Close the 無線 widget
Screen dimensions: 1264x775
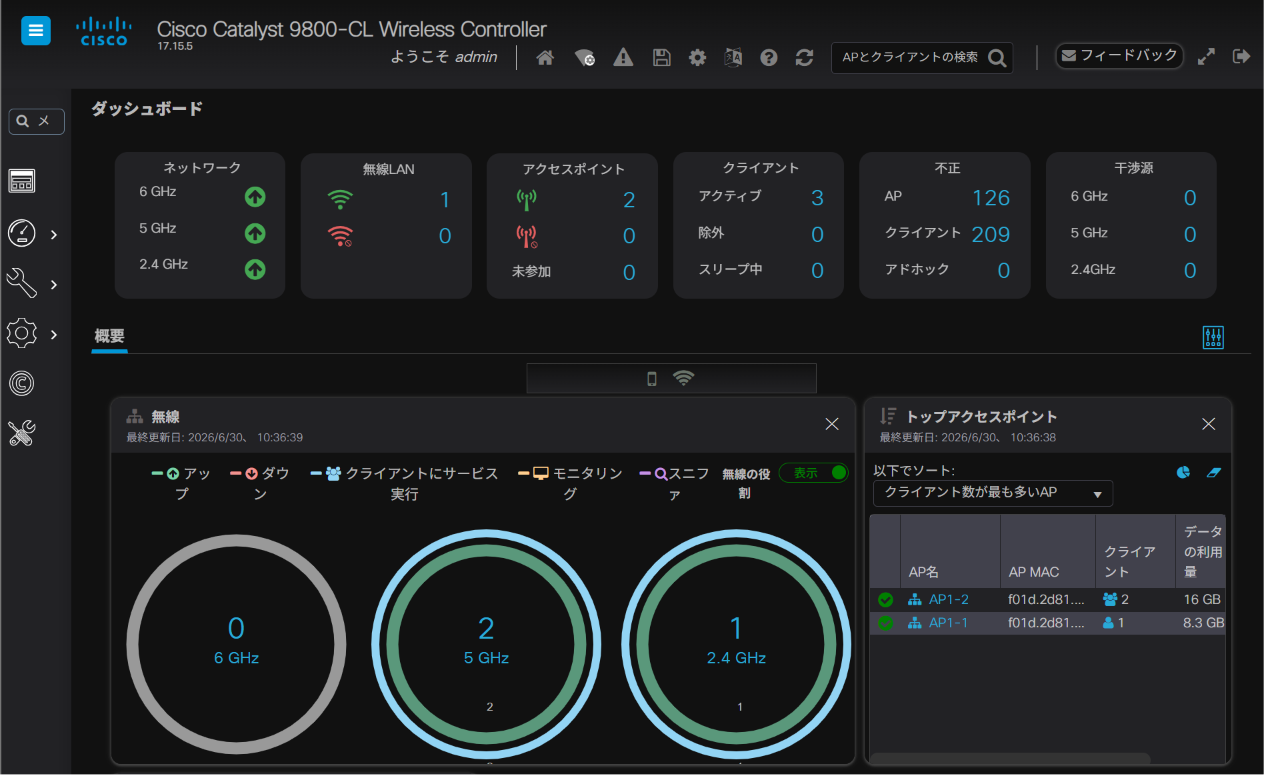(x=832, y=424)
